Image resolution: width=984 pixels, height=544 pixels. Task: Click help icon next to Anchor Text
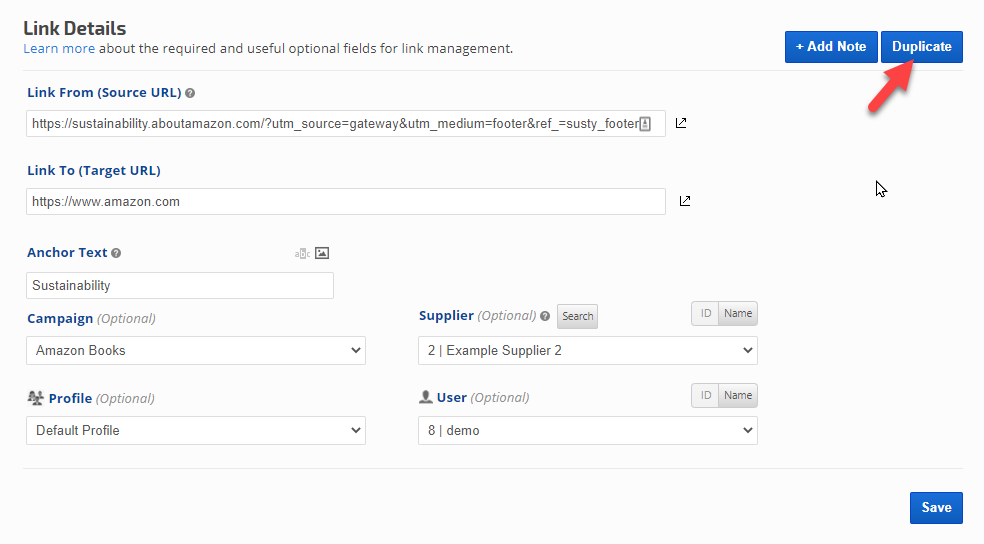tap(116, 253)
